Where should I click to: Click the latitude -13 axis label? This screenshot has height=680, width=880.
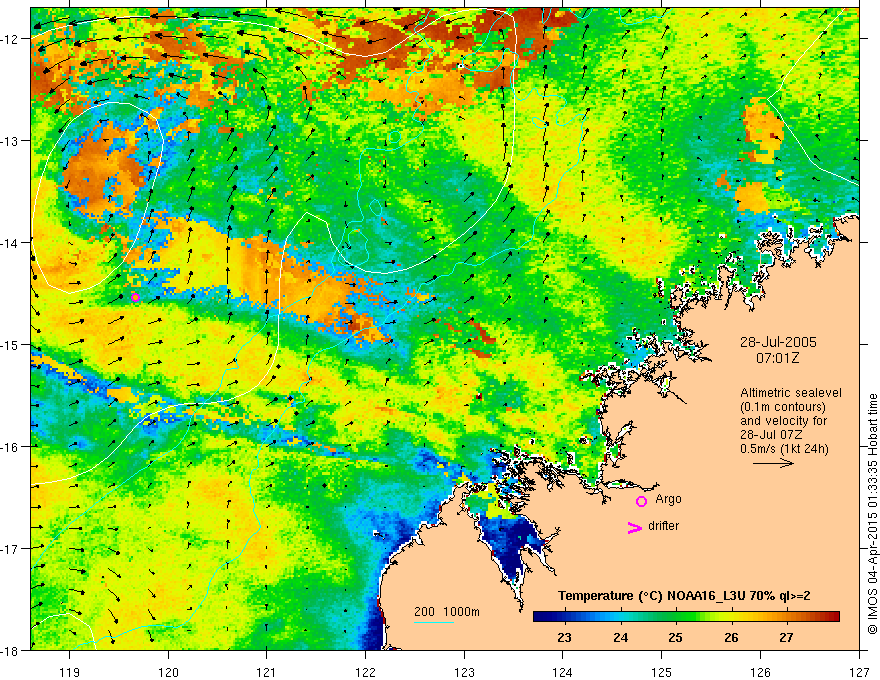11,141
